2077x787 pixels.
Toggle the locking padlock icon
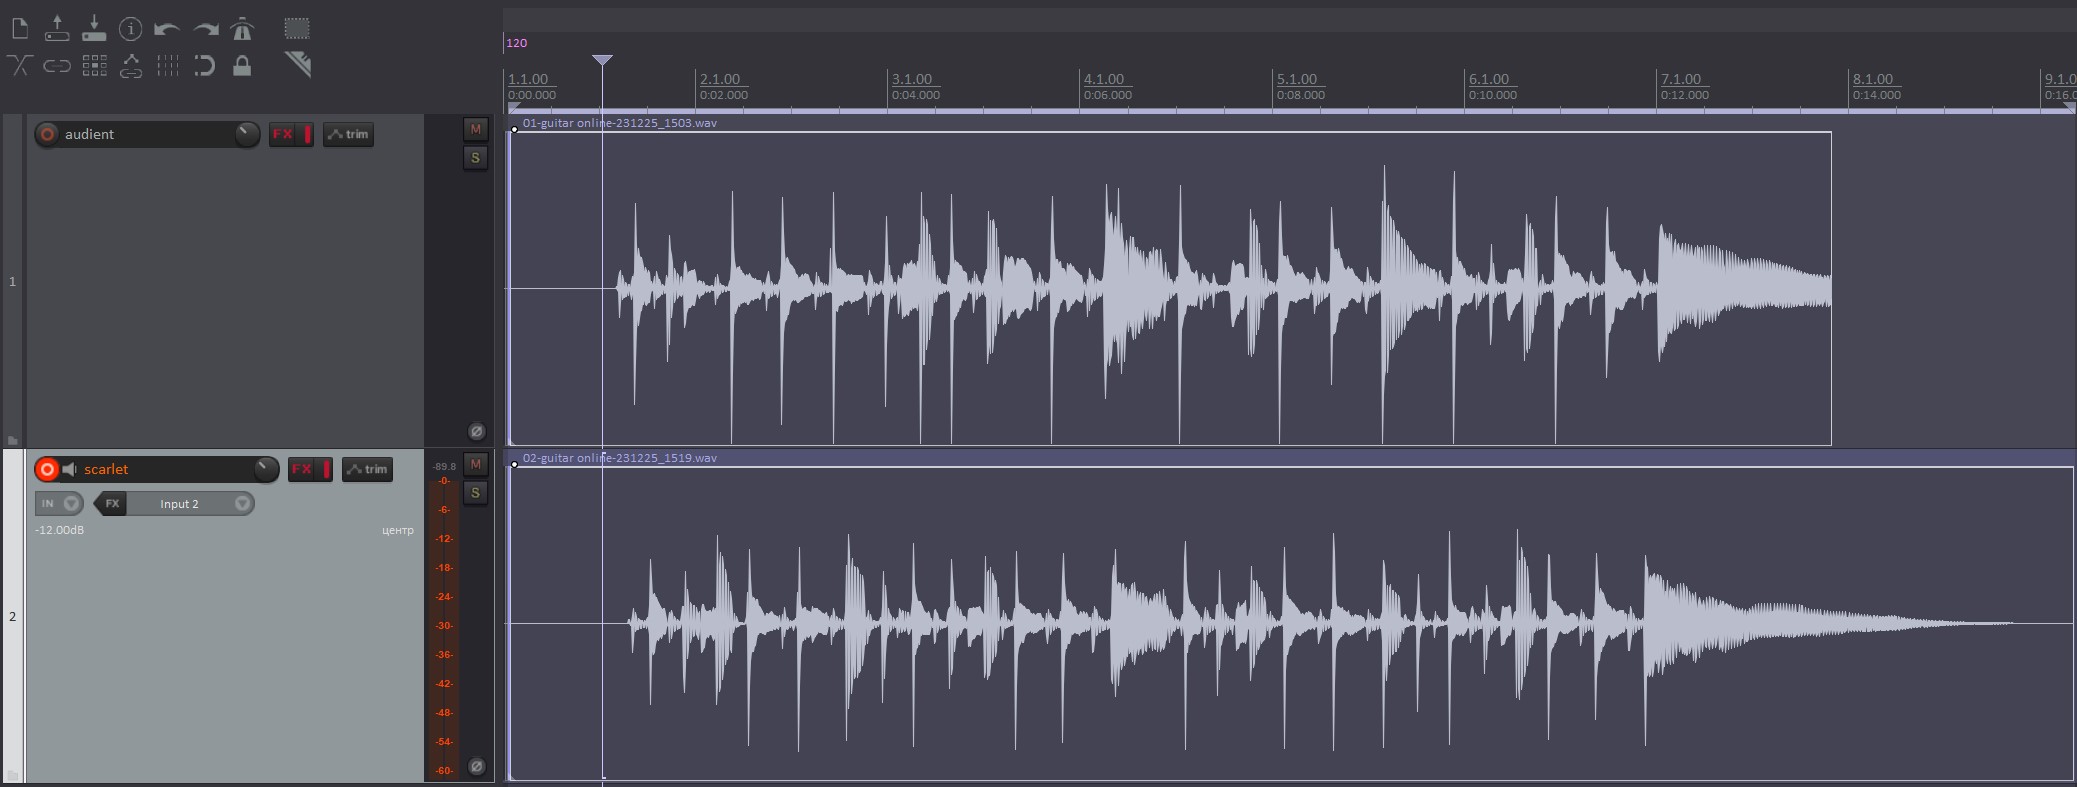point(242,66)
